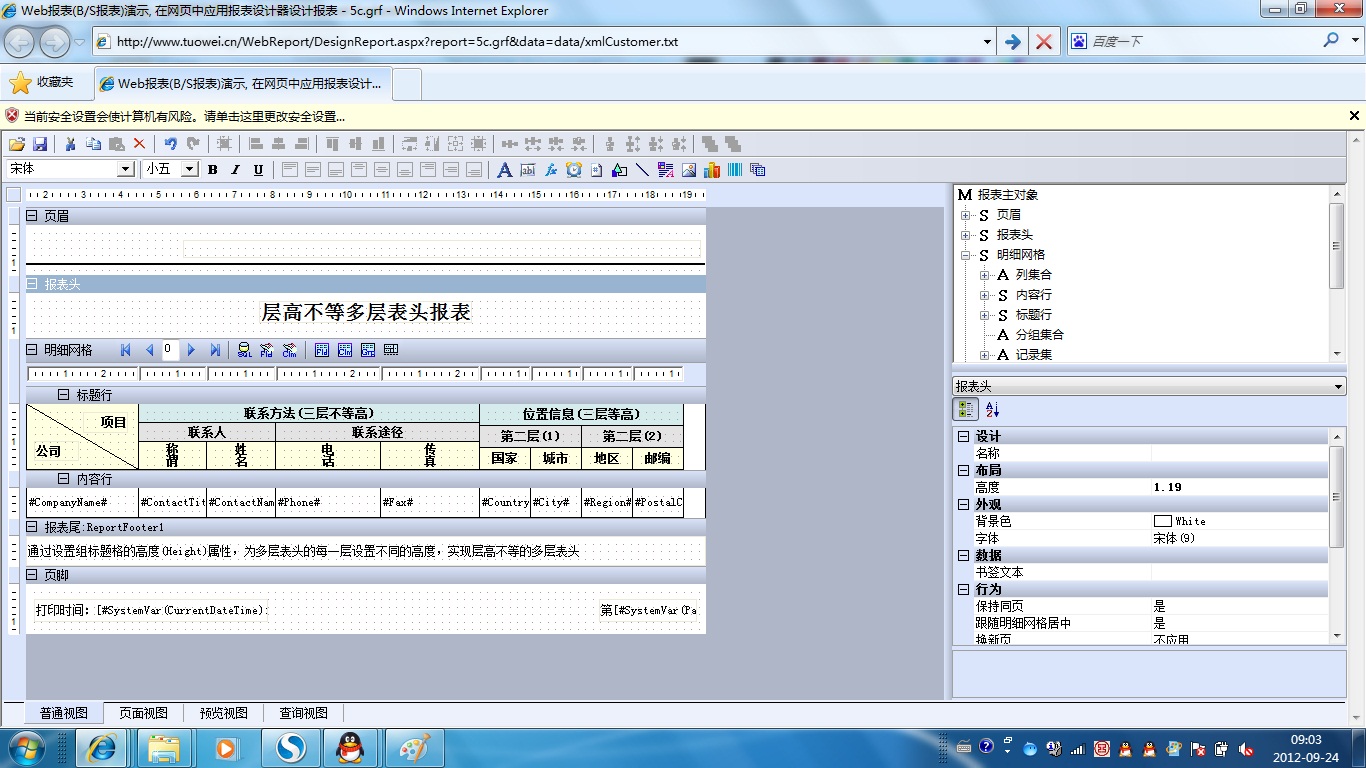Insert a chart using the chart icon

tap(712, 170)
